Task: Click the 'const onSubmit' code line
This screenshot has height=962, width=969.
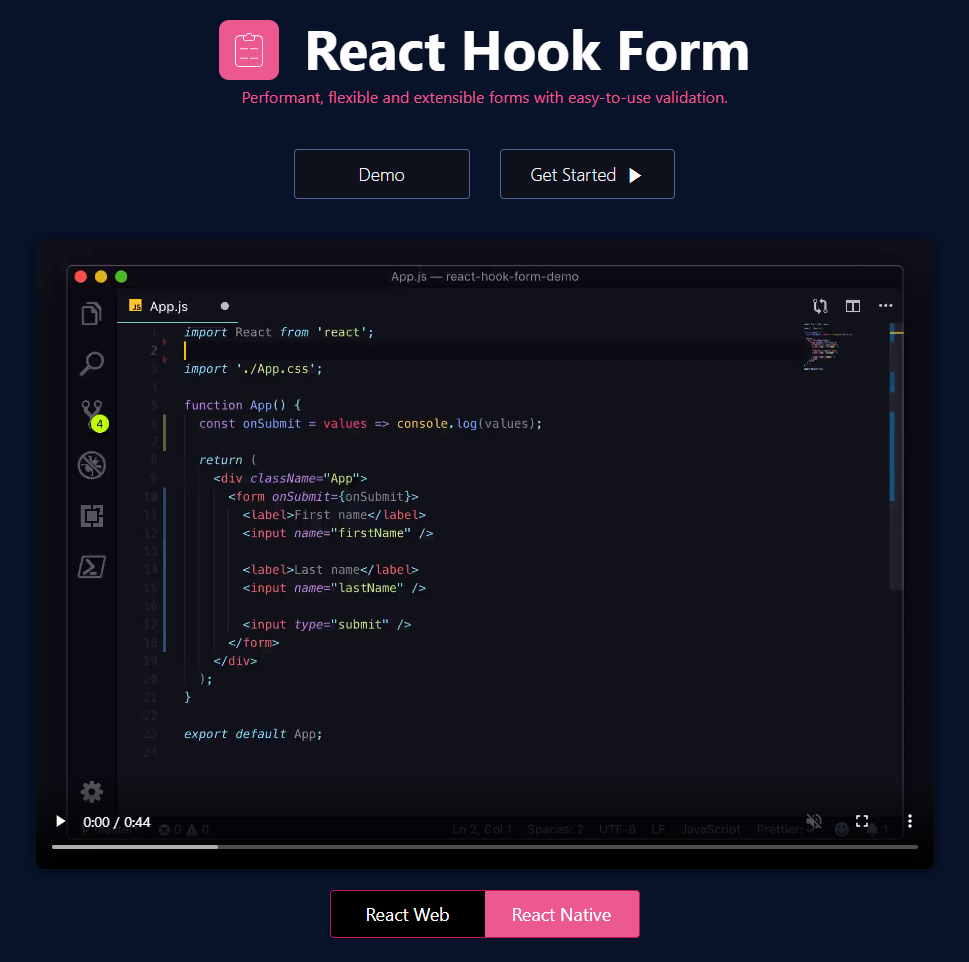Action: point(370,424)
